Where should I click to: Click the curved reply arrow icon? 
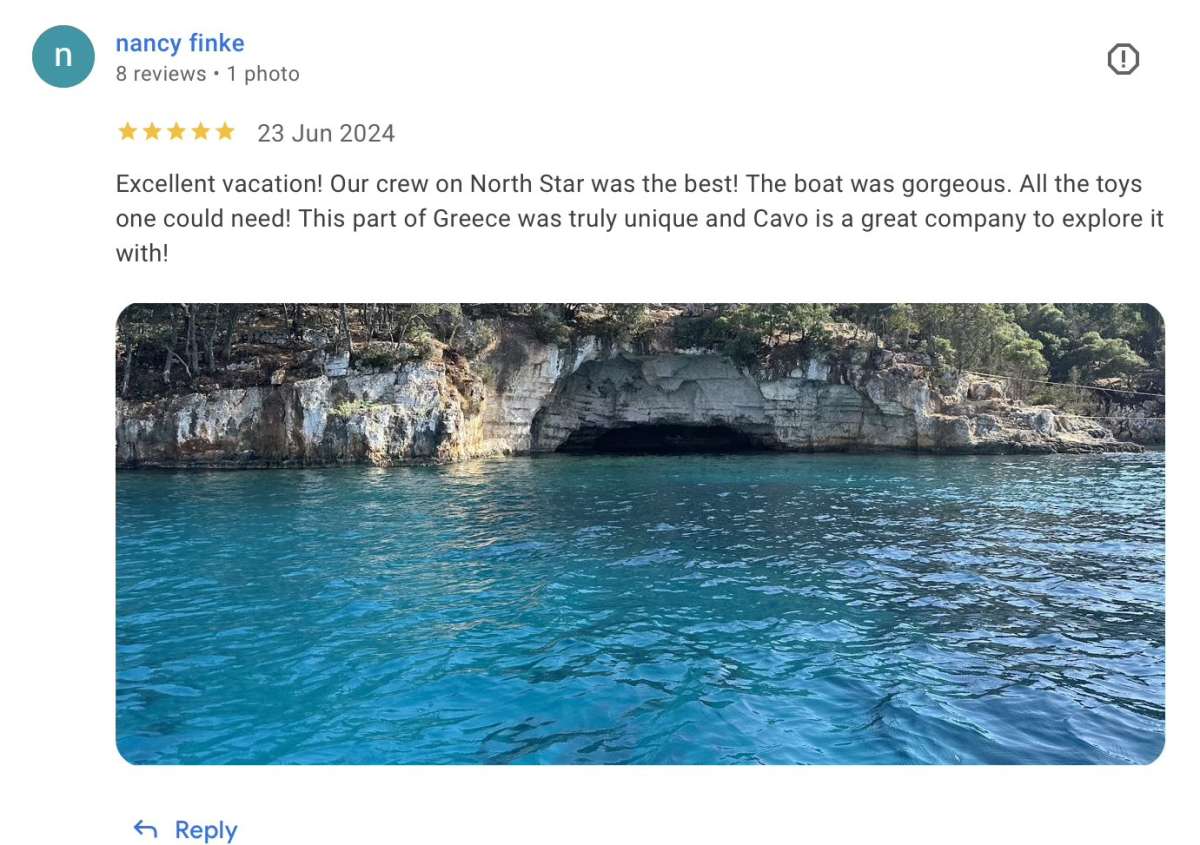[x=146, y=829]
